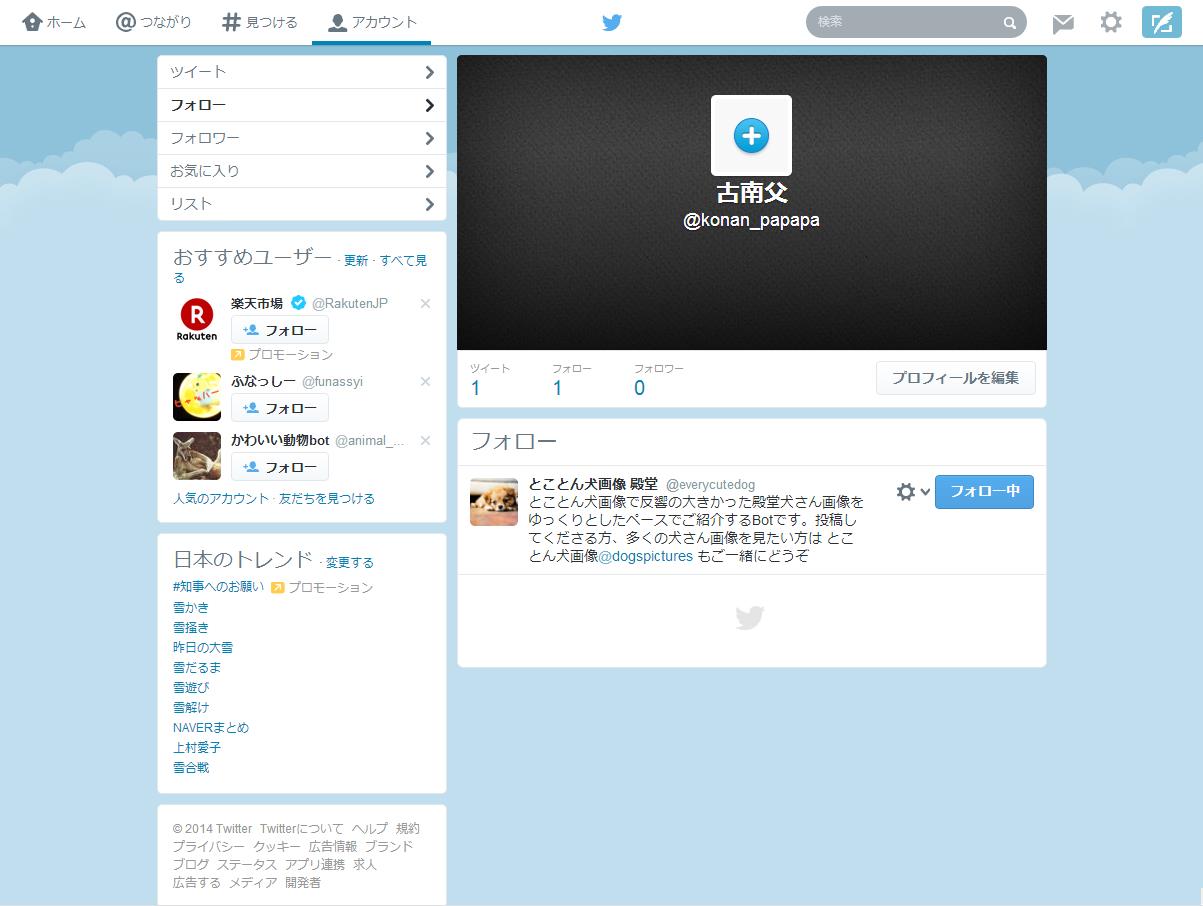Open フォロー list in sidebar

(302, 105)
